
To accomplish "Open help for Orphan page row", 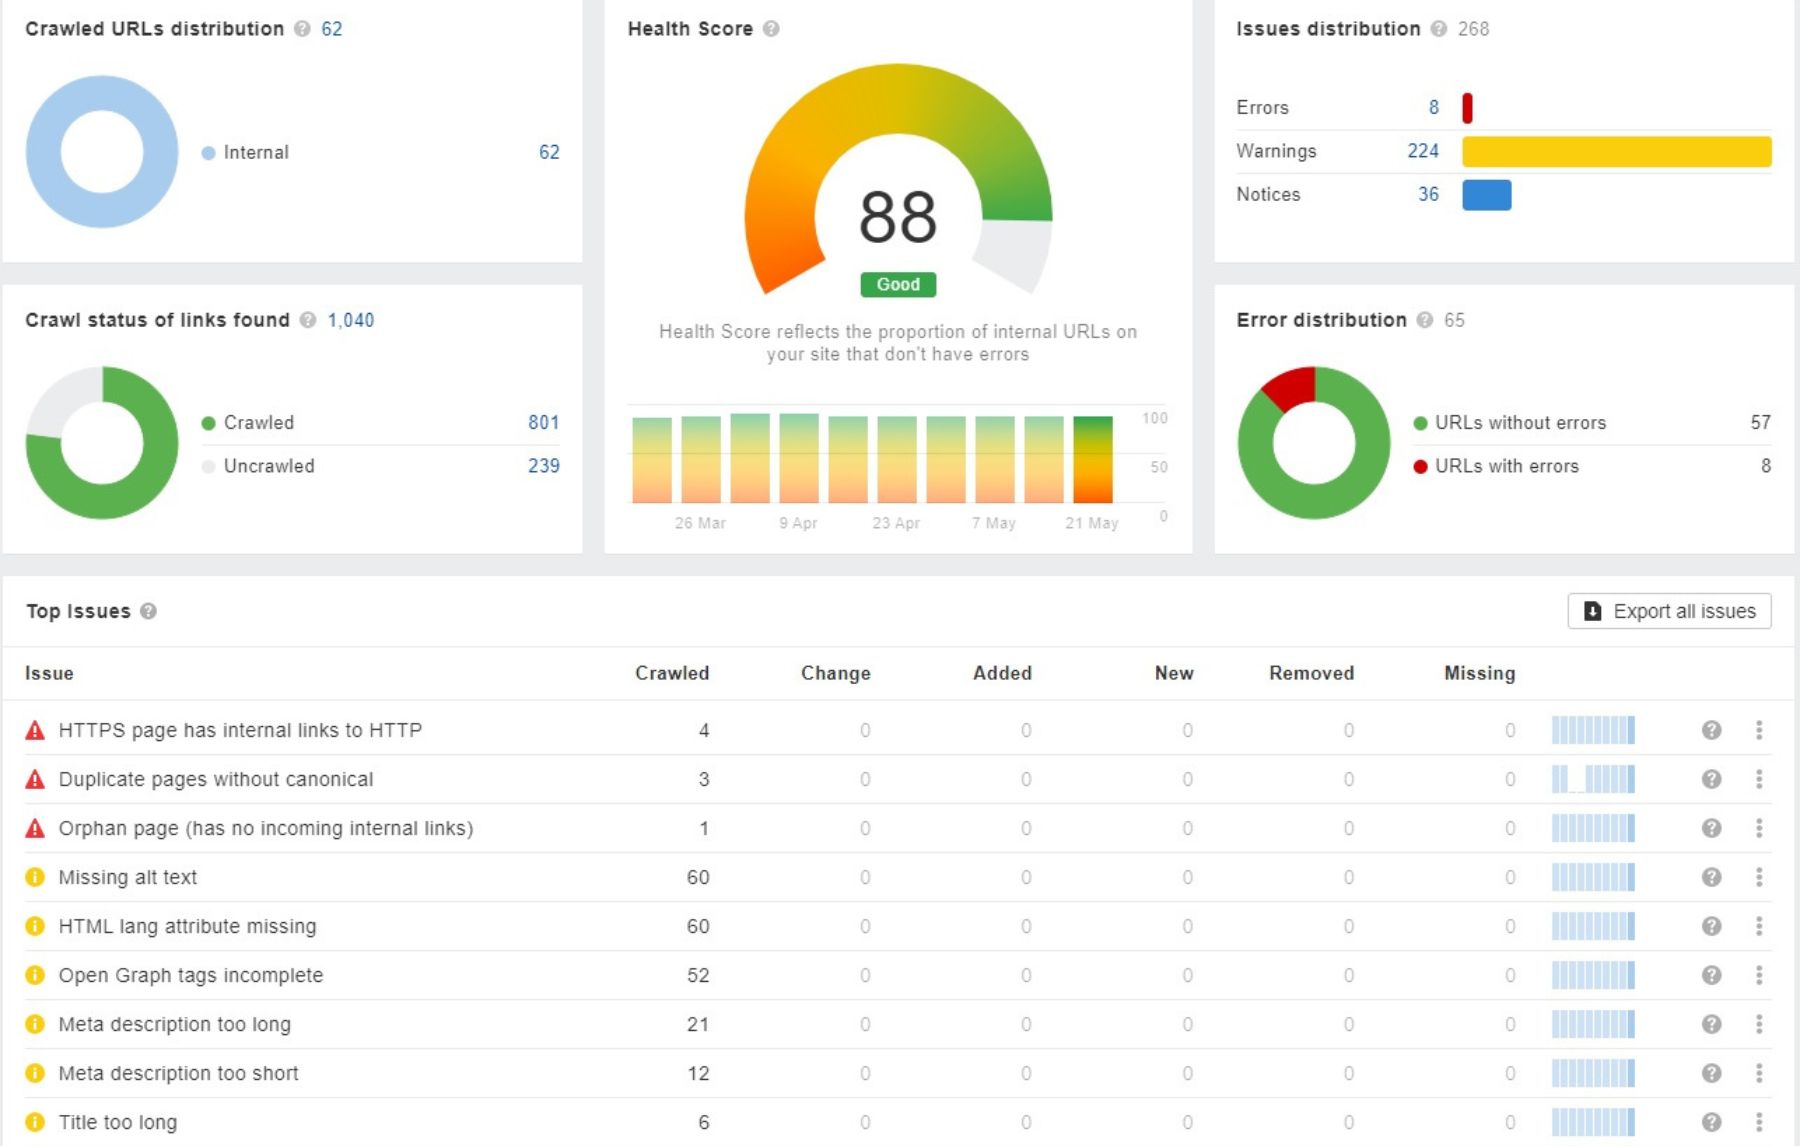I will pyautogui.click(x=1711, y=828).
